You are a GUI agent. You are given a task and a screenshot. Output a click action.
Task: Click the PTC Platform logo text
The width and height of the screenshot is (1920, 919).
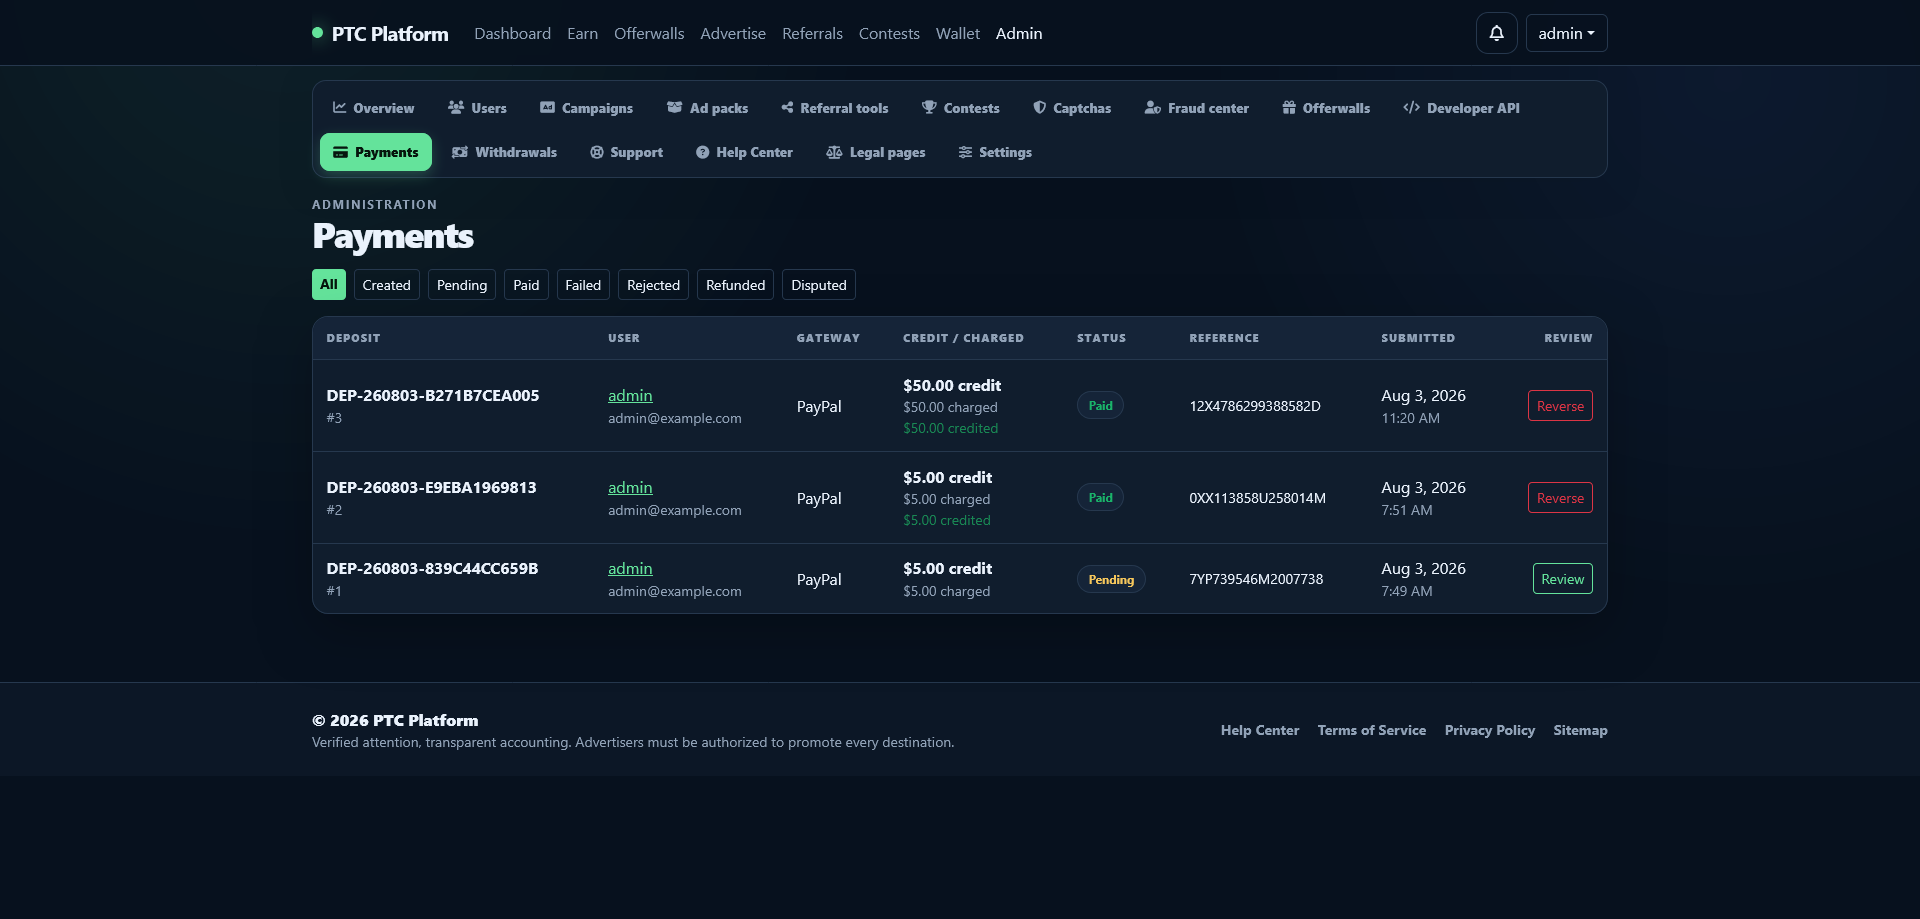(390, 33)
